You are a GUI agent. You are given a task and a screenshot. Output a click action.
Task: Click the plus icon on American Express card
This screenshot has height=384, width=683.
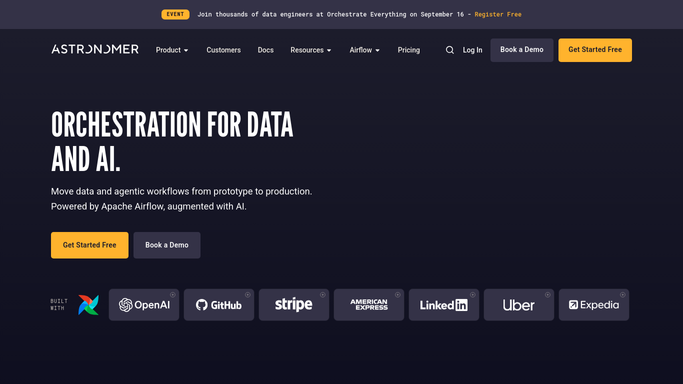coord(397,295)
